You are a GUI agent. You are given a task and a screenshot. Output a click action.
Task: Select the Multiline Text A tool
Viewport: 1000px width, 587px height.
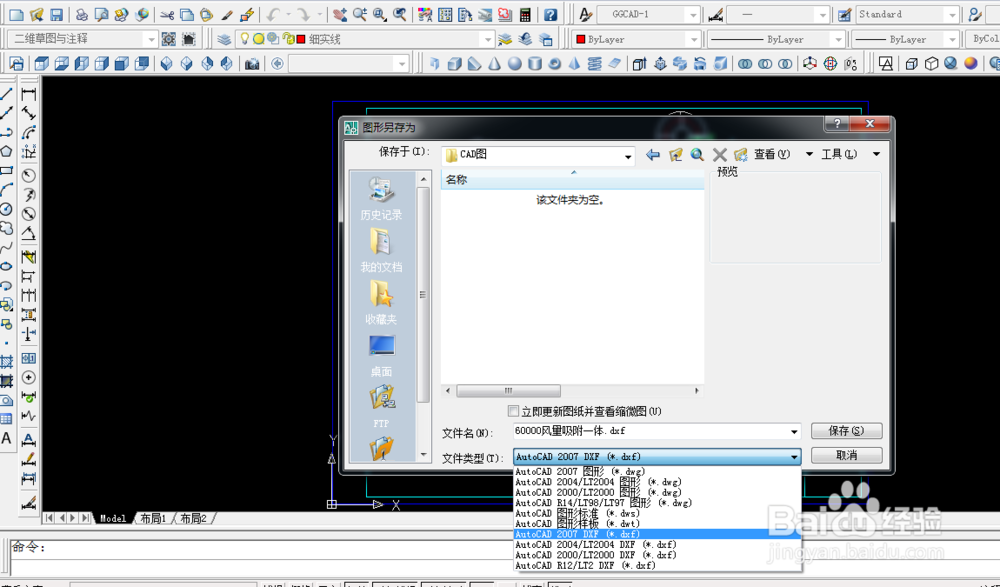(x=6, y=438)
